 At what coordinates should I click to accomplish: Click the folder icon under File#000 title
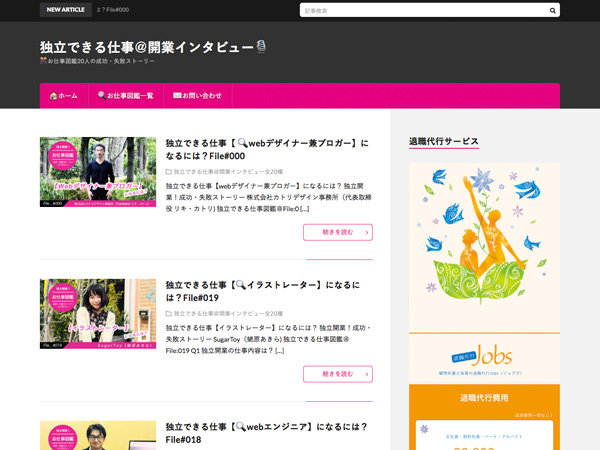click(168, 172)
